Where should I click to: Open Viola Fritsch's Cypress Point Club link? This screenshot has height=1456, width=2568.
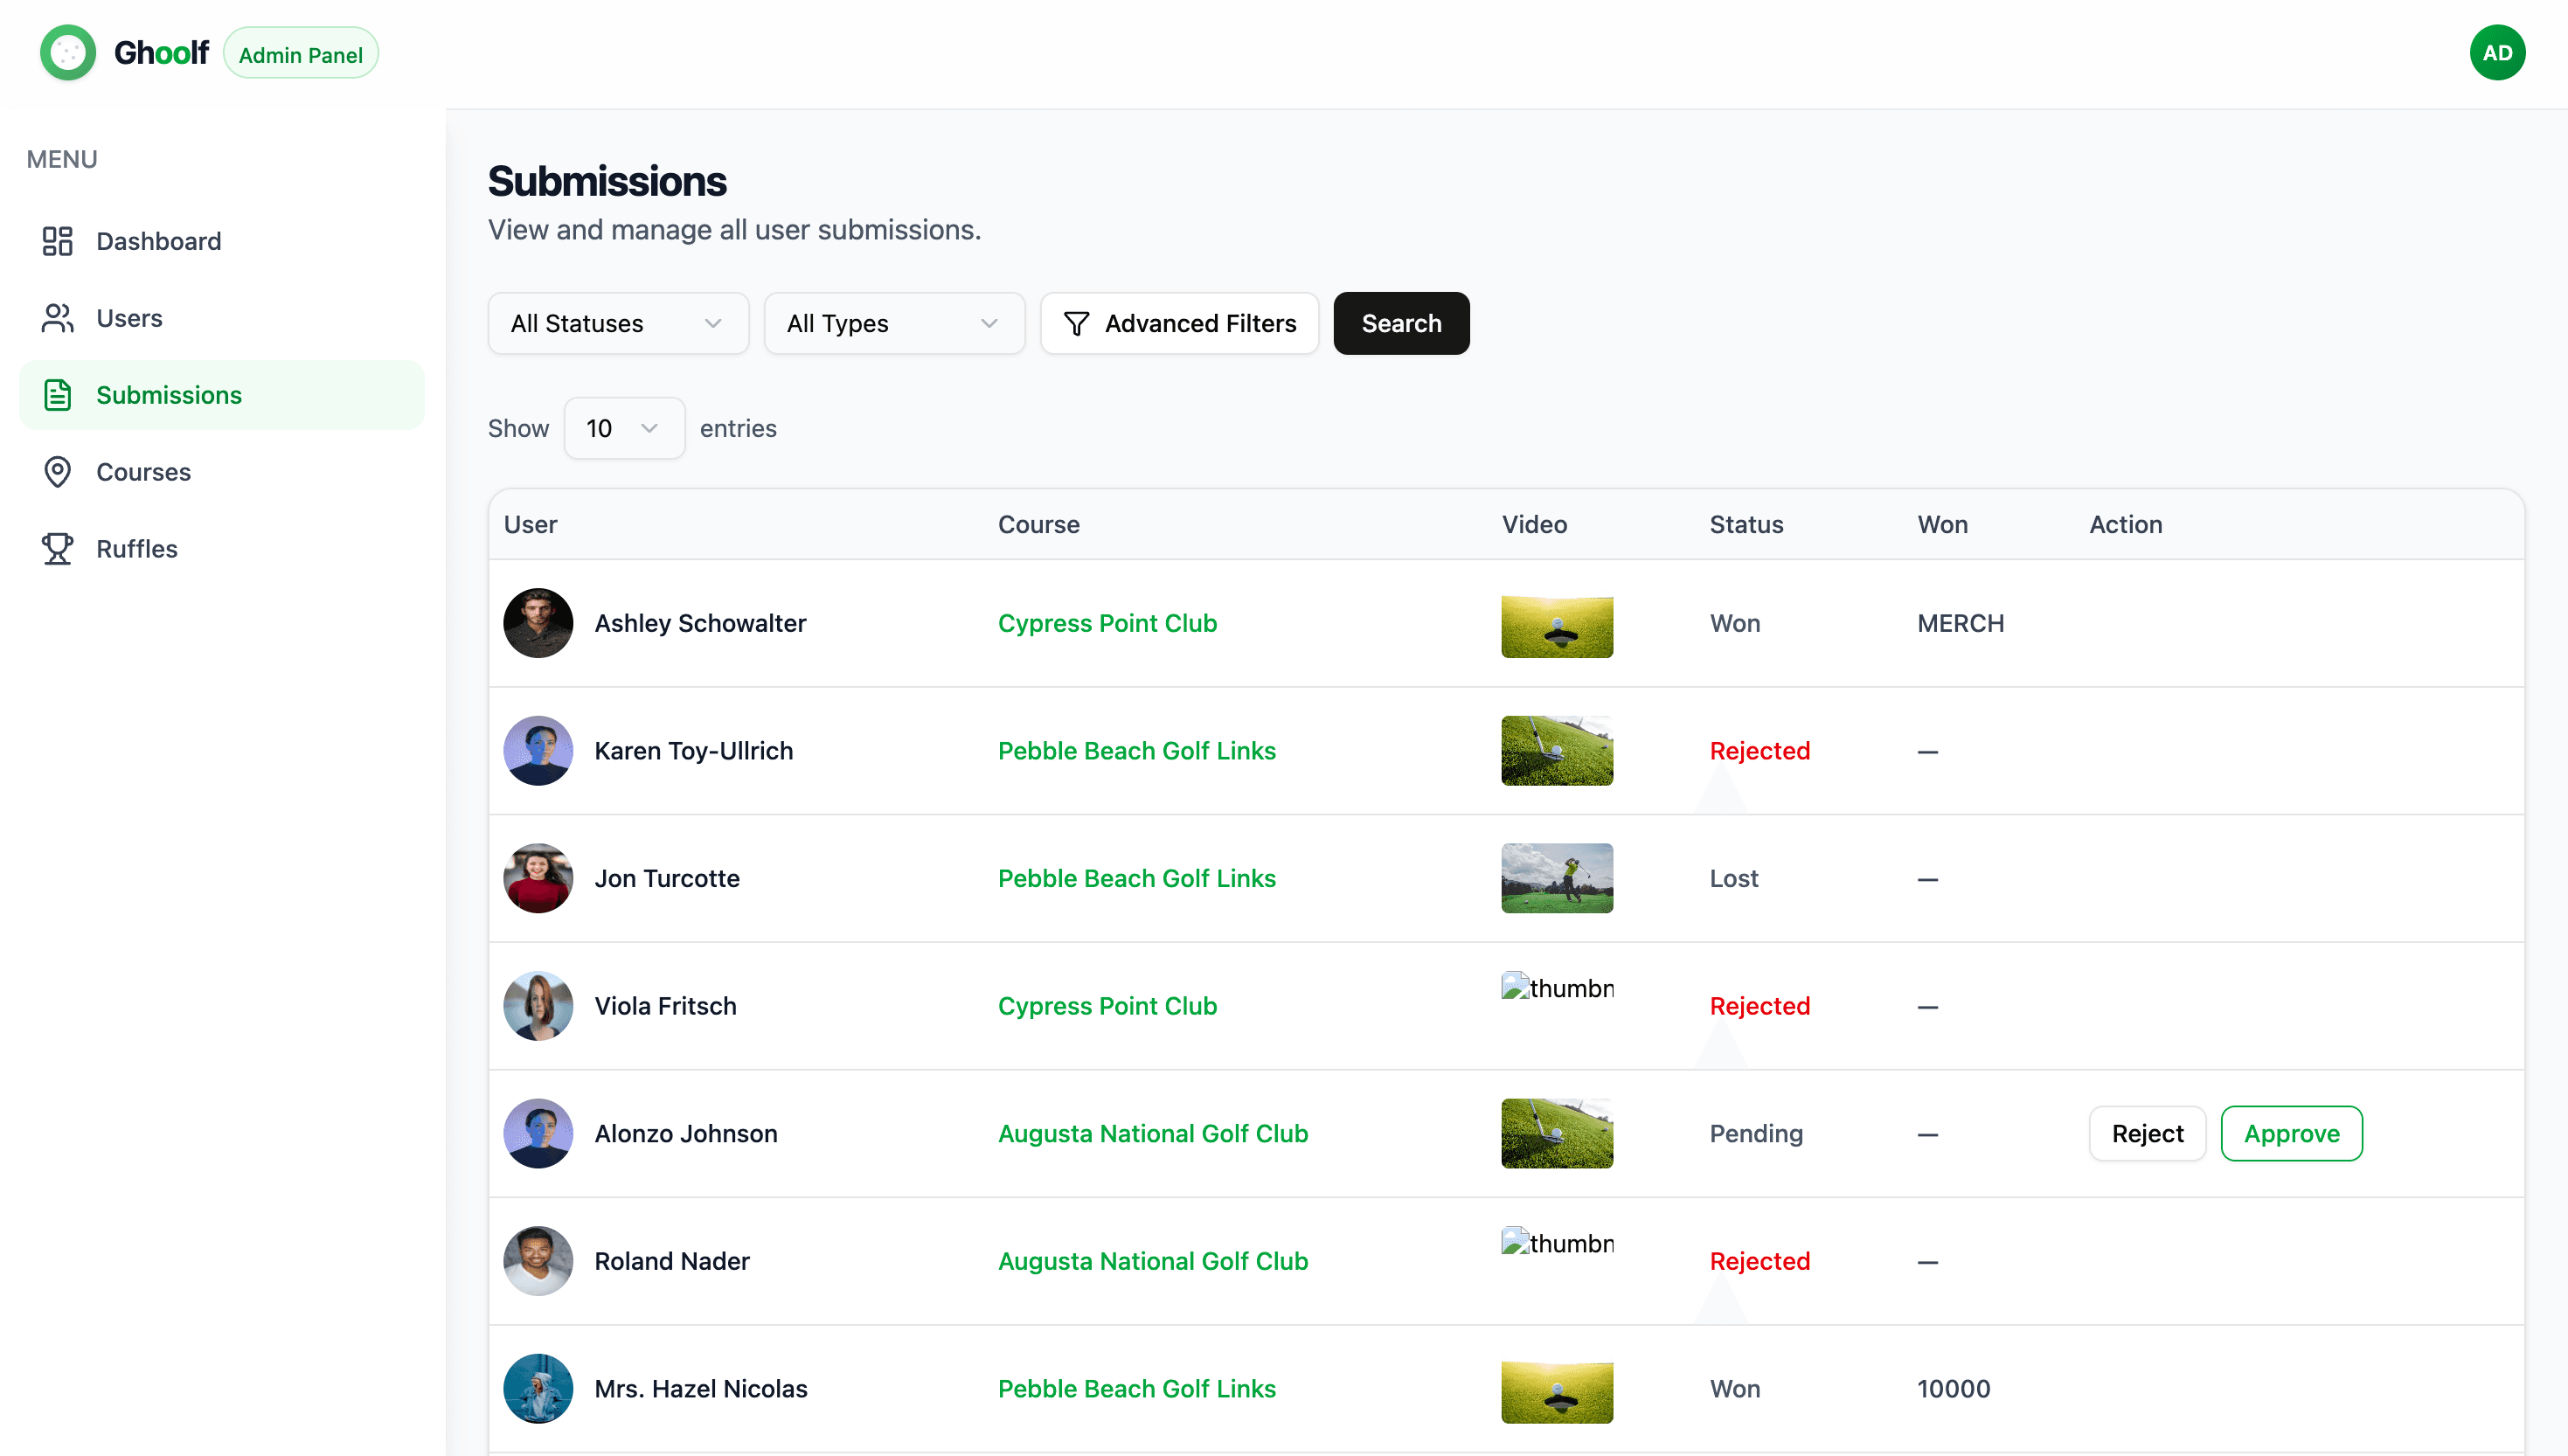click(x=1107, y=1006)
